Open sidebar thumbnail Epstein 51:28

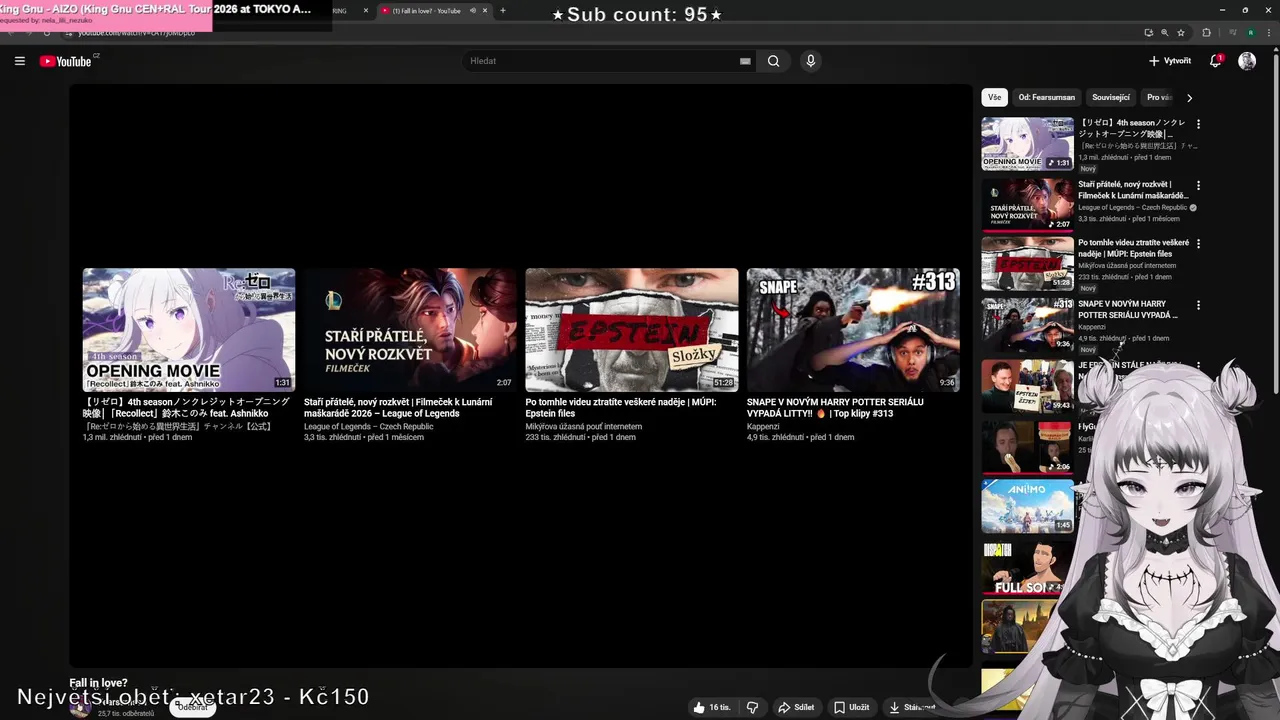1027,263
